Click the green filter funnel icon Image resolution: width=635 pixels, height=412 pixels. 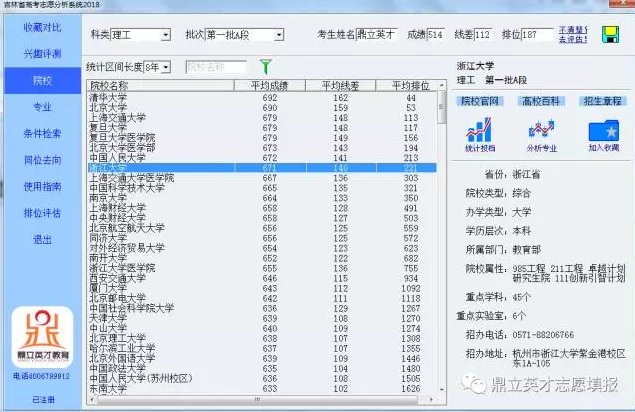[x=266, y=66]
